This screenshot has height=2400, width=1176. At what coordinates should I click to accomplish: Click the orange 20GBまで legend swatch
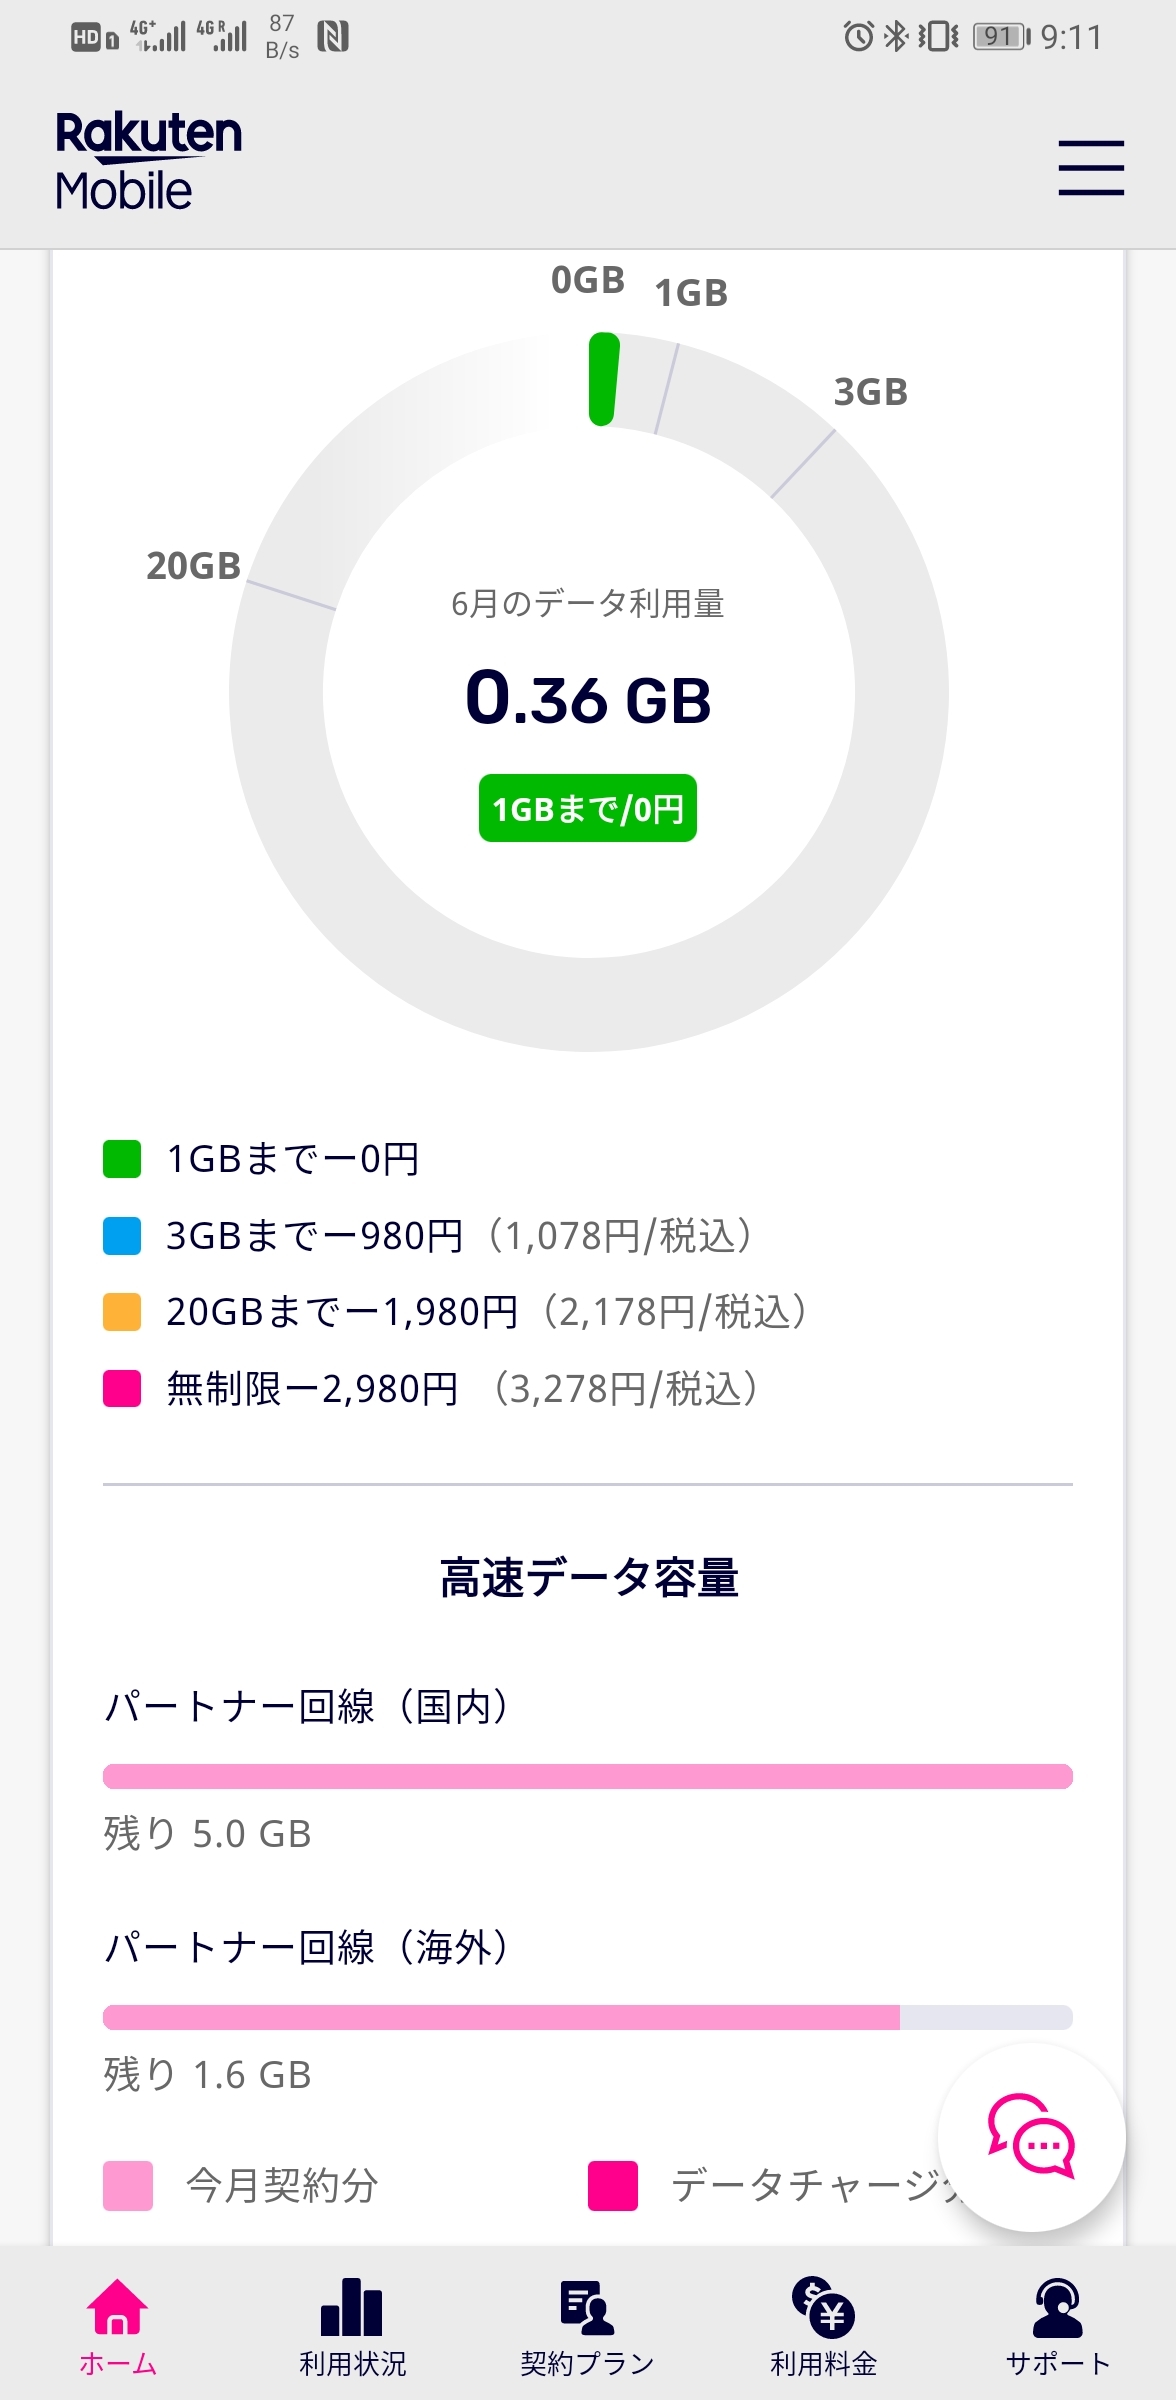[x=122, y=1312]
